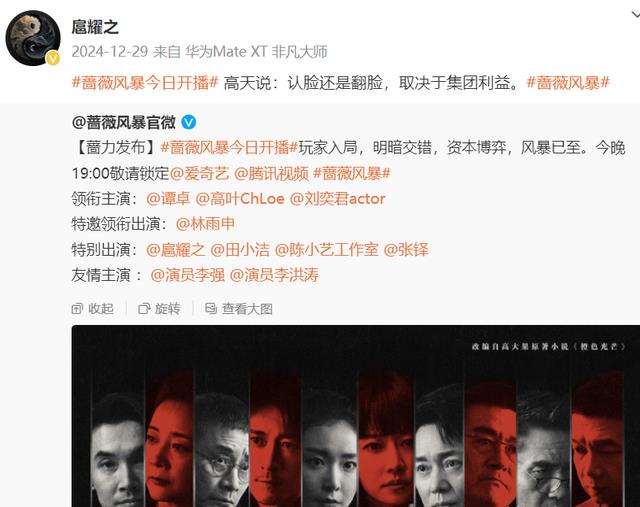View full-size image via 查看大图
The height and width of the screenshot is (507, 640).
click(239, 309)
